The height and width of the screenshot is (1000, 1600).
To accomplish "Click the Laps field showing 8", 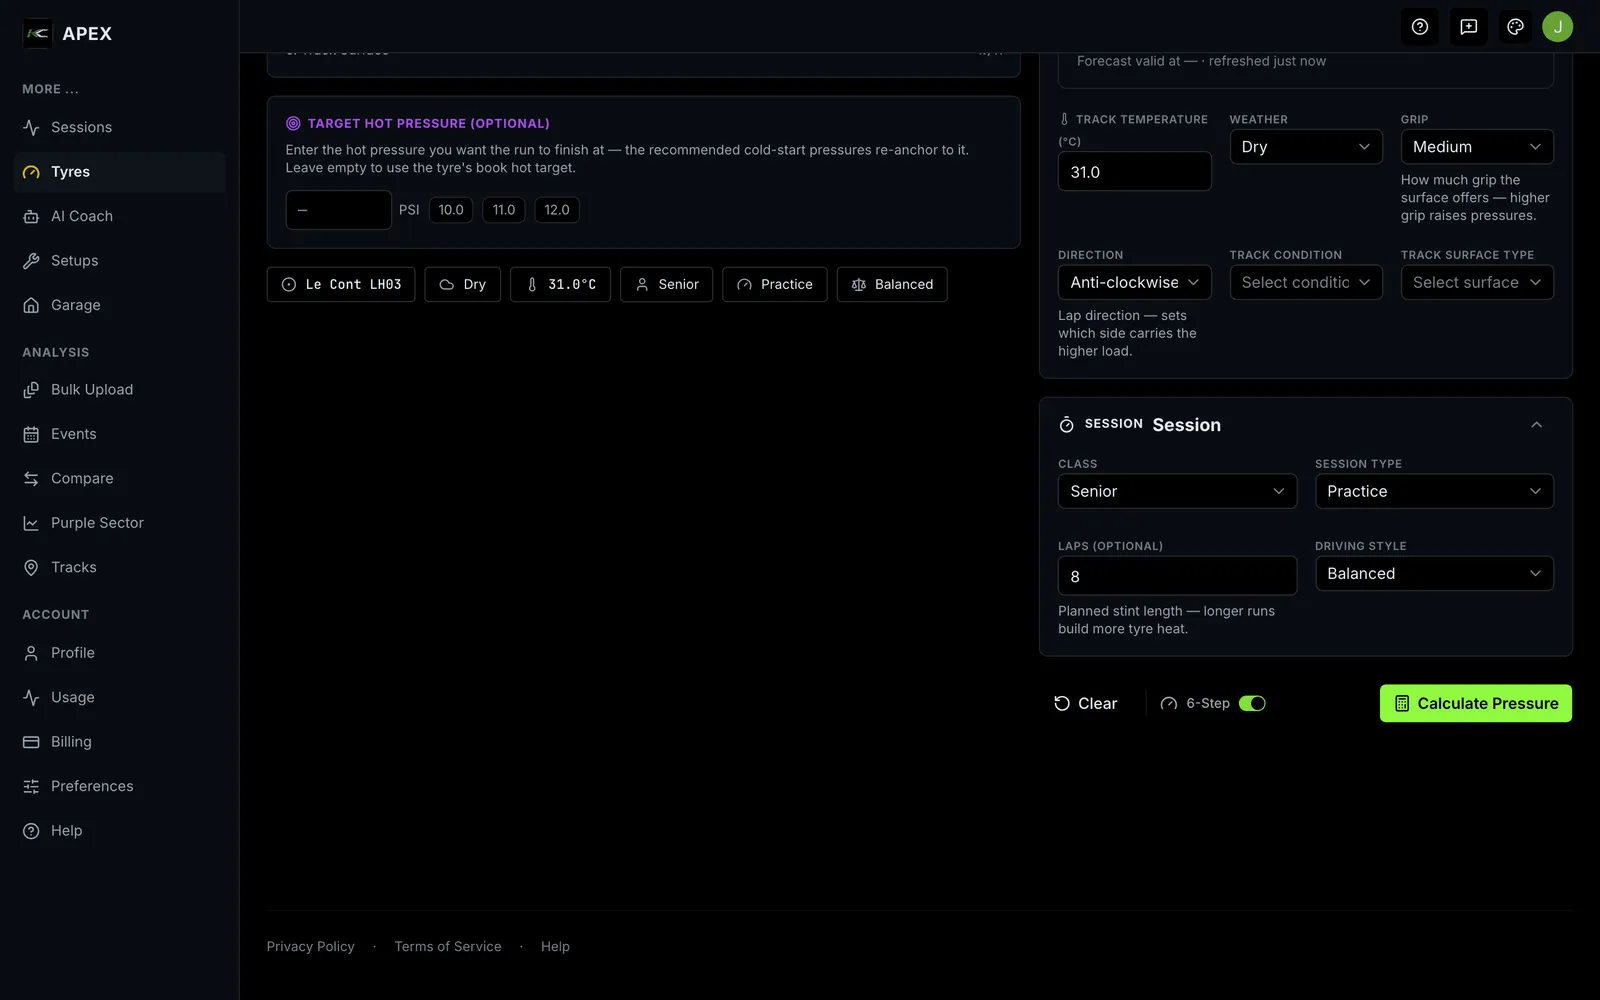I will pyautogui.click(x=1177, y=576).
